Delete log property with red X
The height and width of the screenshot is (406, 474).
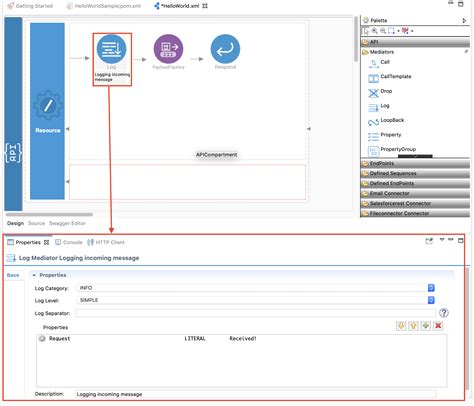pos(438,326)
